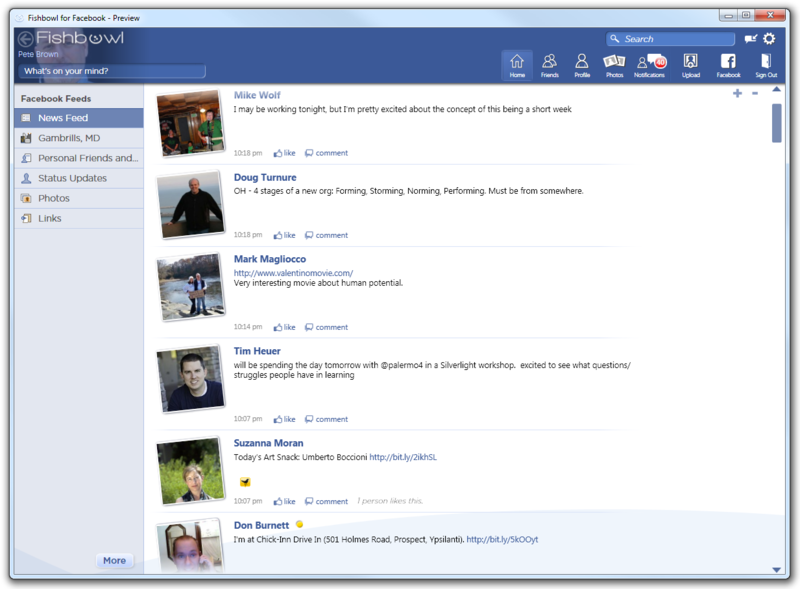Comment on Mark Magliocco's post
Viewport: 800px width, 589px height.
(x=326, y=327)
